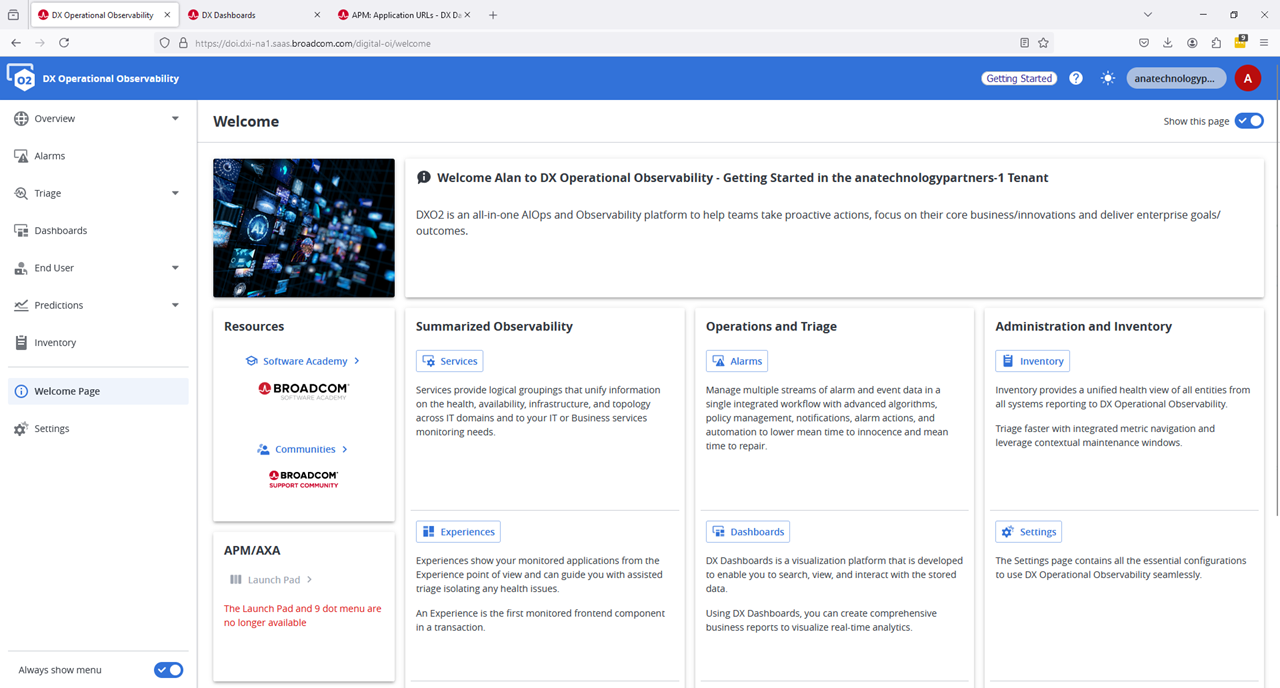
Task: Click the browser address bar URL field
Action: pos(600,43)
